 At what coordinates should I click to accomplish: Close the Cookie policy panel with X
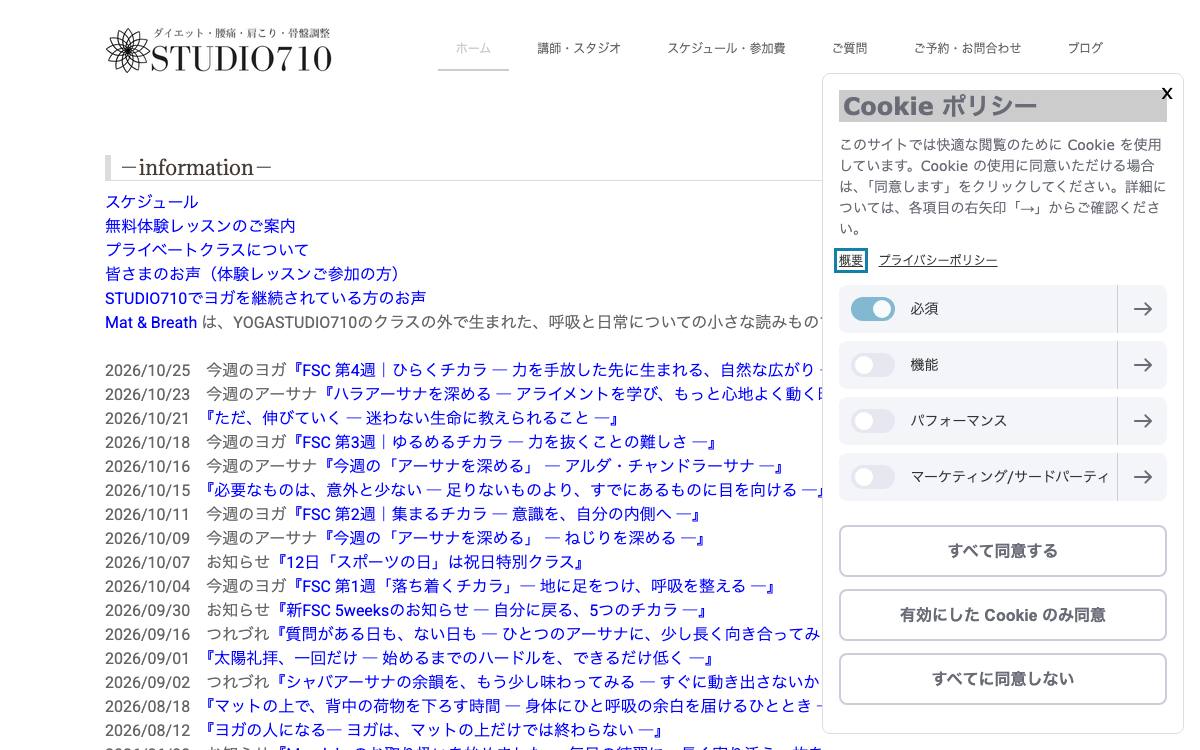(1166, 94)
